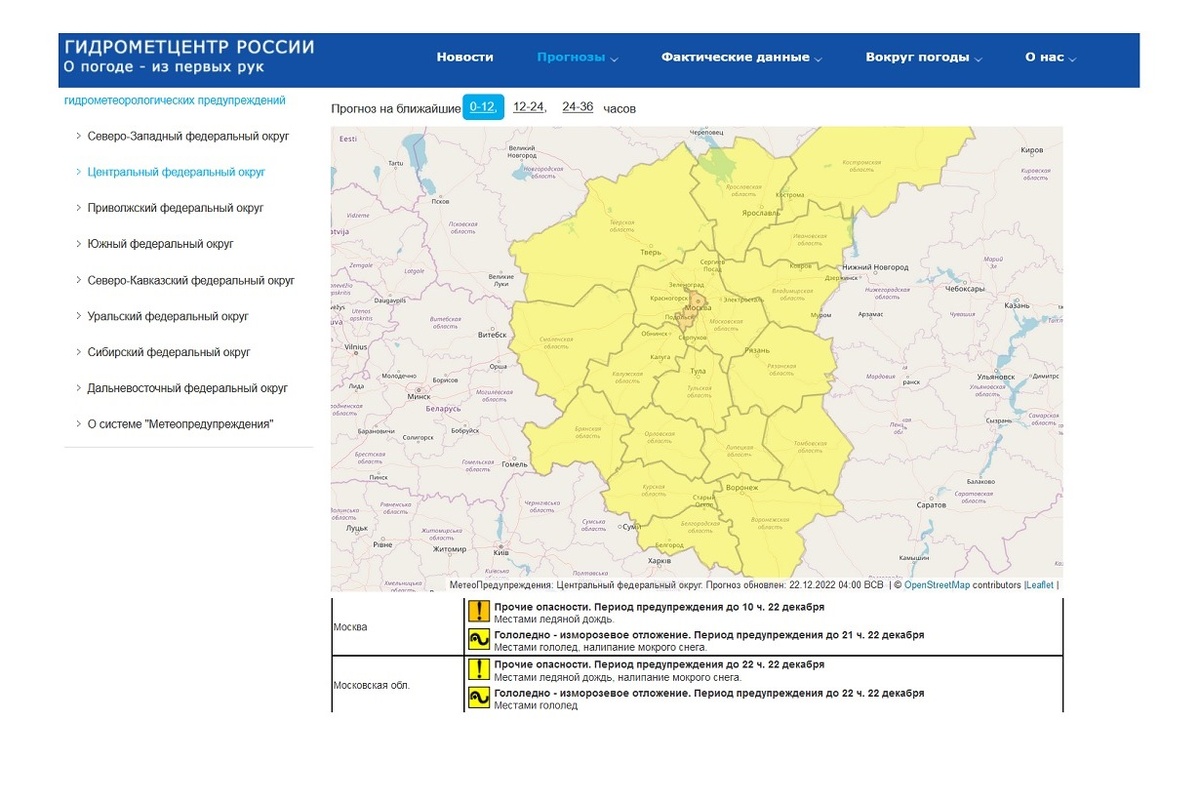Screen dimensions: 1200x800
Task: Open Приволжский федеральный округ
Action: (x=175, y=208)
